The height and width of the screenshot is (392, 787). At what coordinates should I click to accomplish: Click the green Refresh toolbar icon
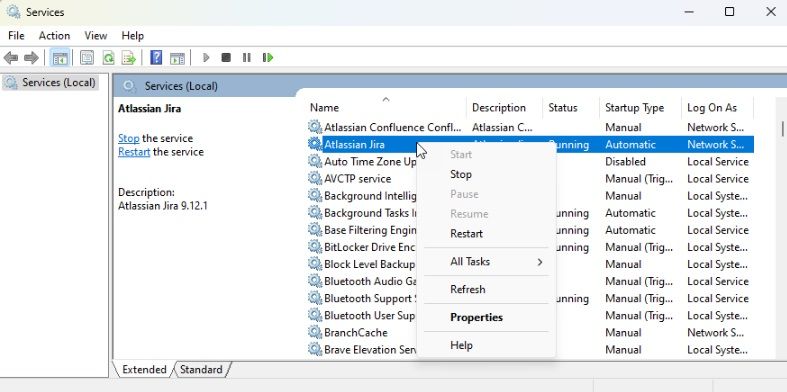pyautogui.click(x=108, y=58)
